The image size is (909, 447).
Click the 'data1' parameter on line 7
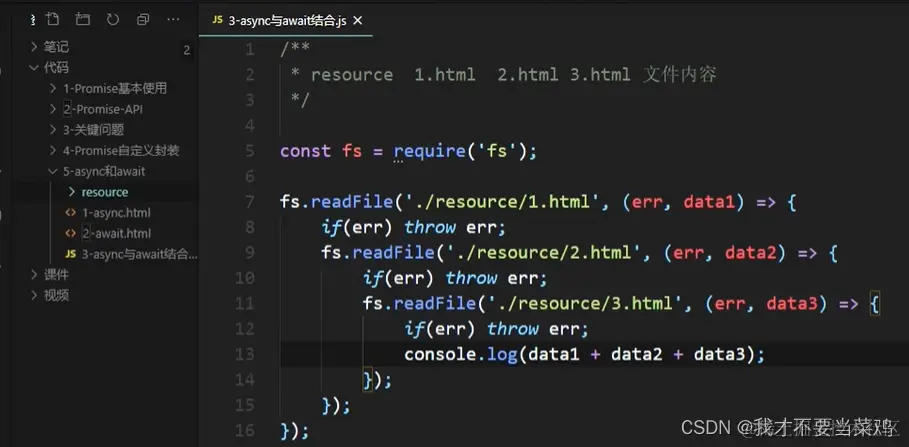pyautogui.click(x=709, y=202)
